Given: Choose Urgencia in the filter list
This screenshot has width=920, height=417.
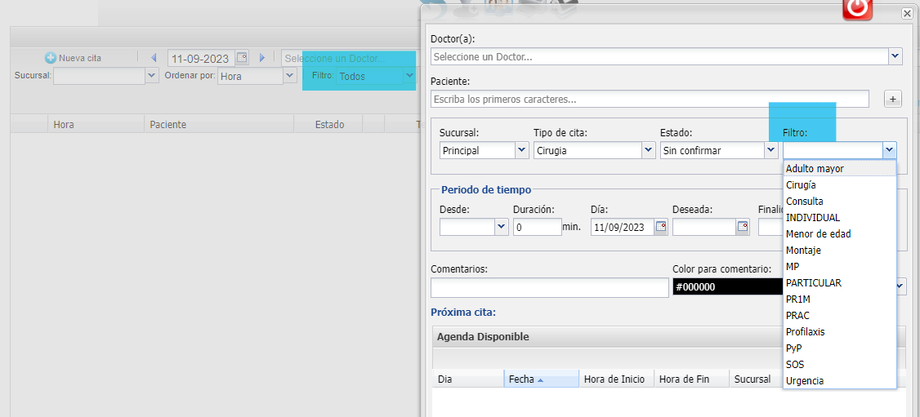Looking at the screenshot, I should 805,380.
